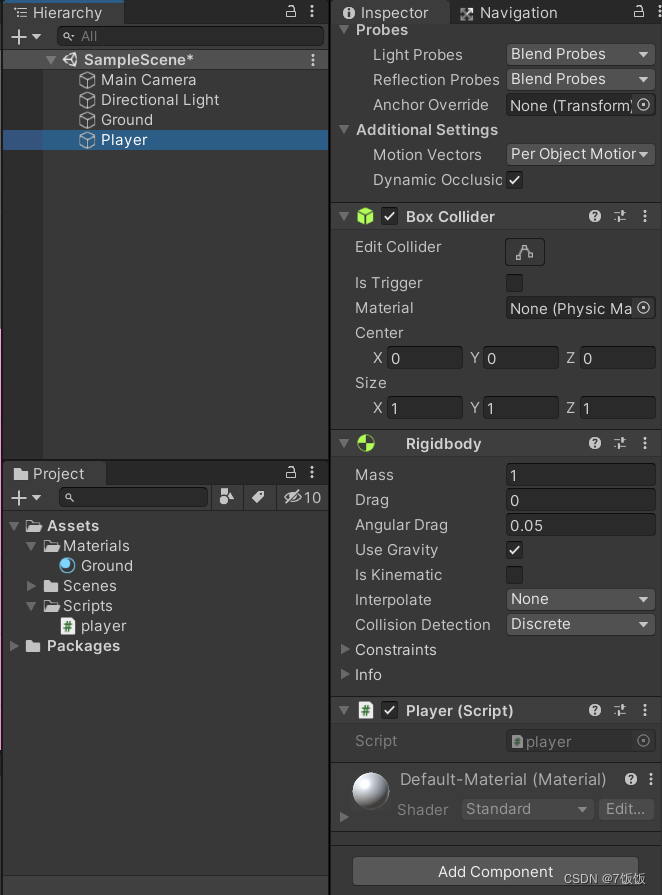Click the Default-Material preview sphere
The width and height of the screenshot is (662, 895).
pyautogui.click(x=371, y=791)
